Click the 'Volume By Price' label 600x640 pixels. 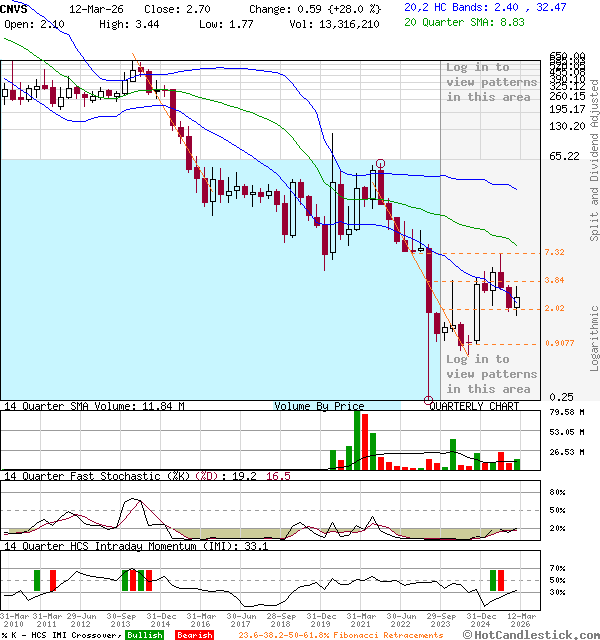point(319,406)
